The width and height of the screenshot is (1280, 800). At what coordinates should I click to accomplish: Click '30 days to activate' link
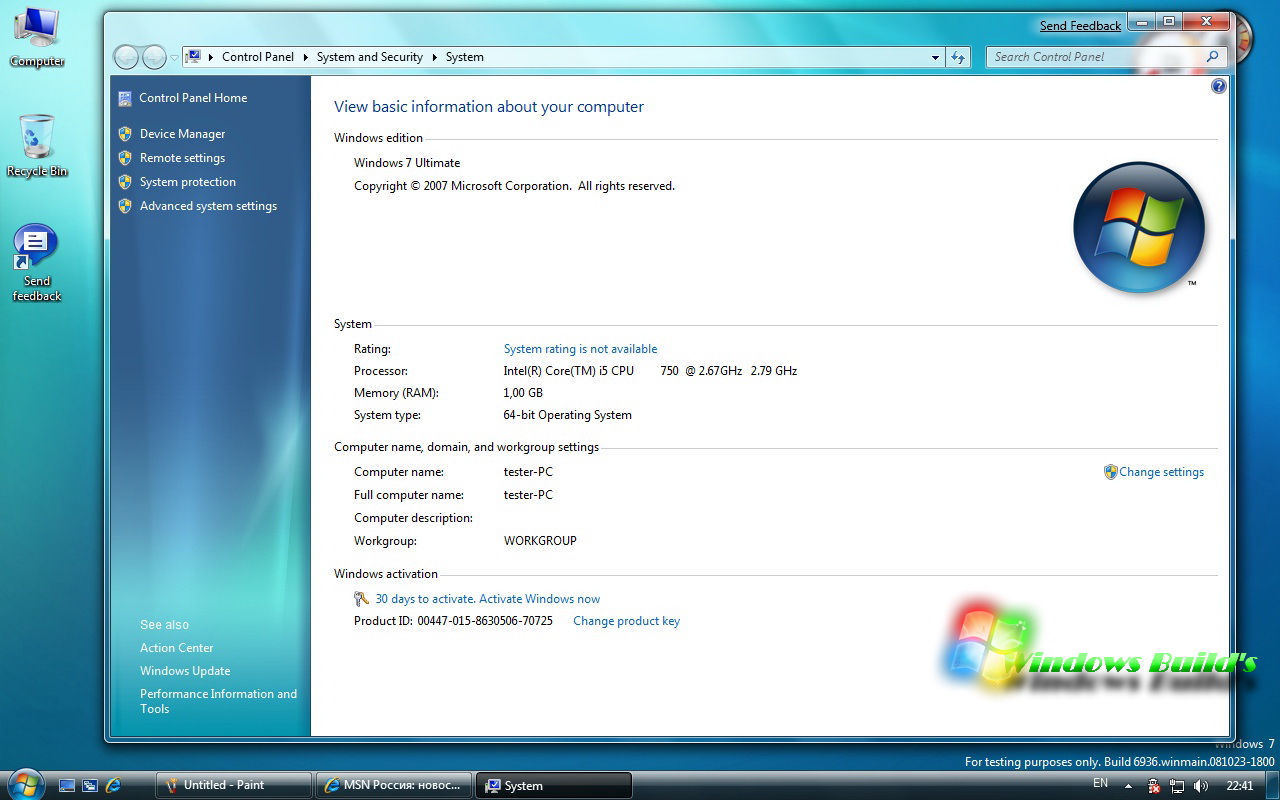pyautogui.click(x=487, y=599)
